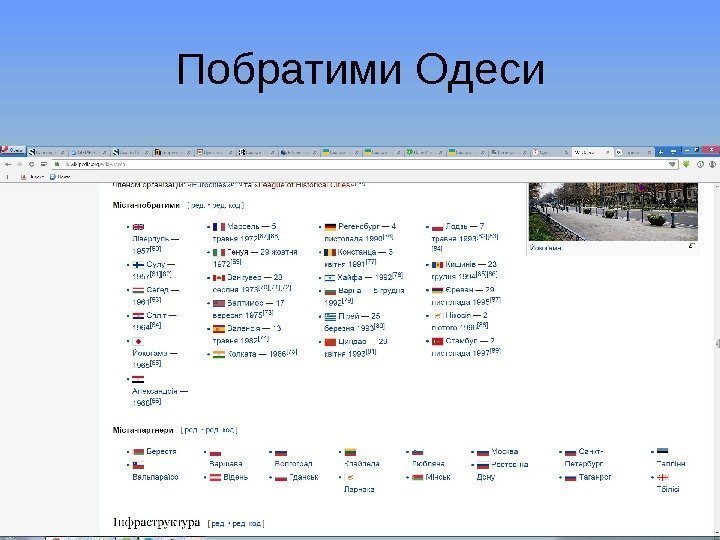This screenshot has height=540, width=720.
Task: Enlarge the photo using its expand icon
Action: [x=692, y=246]
